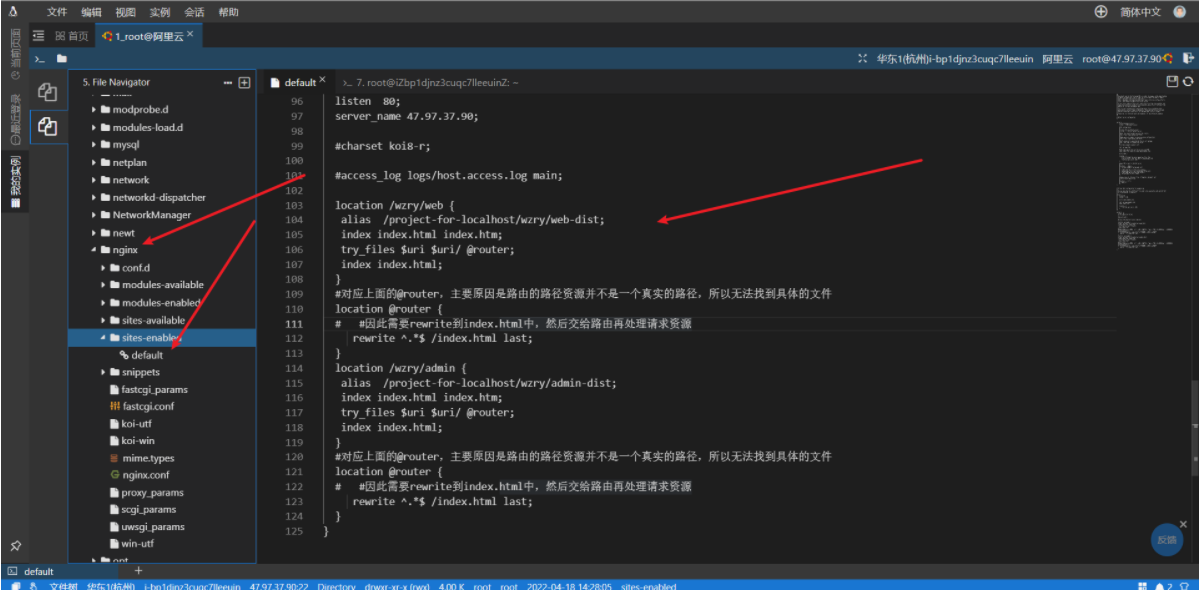Screen dimensions: 1203x590
Task: Expand the sites-available folder
Action: coord(103,320)
